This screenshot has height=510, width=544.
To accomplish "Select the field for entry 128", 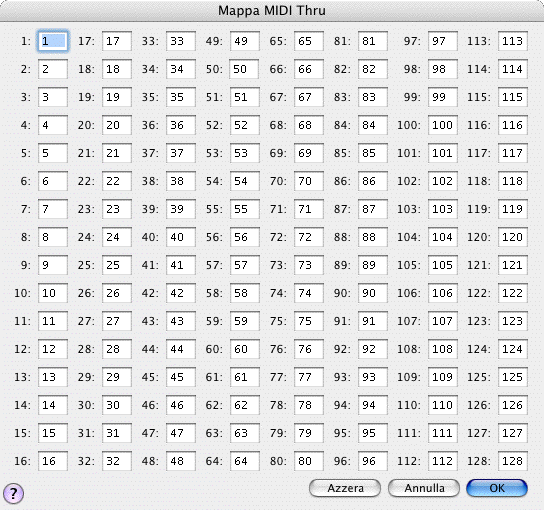I will (x=513, y=461).
